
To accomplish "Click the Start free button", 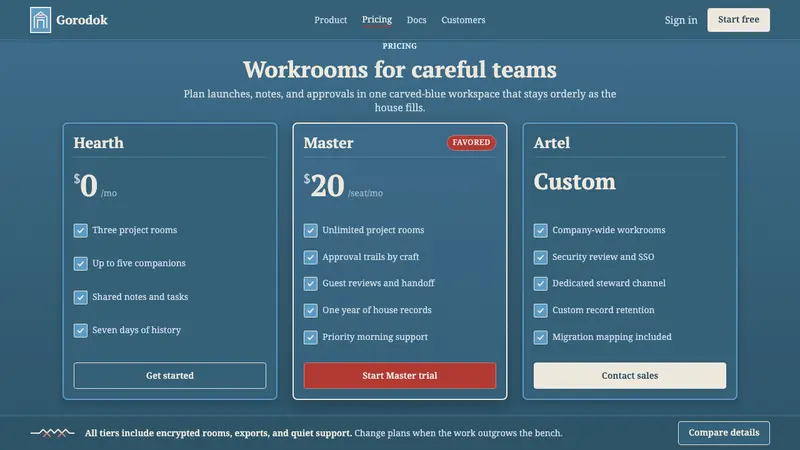I will [x=738, y=20].
